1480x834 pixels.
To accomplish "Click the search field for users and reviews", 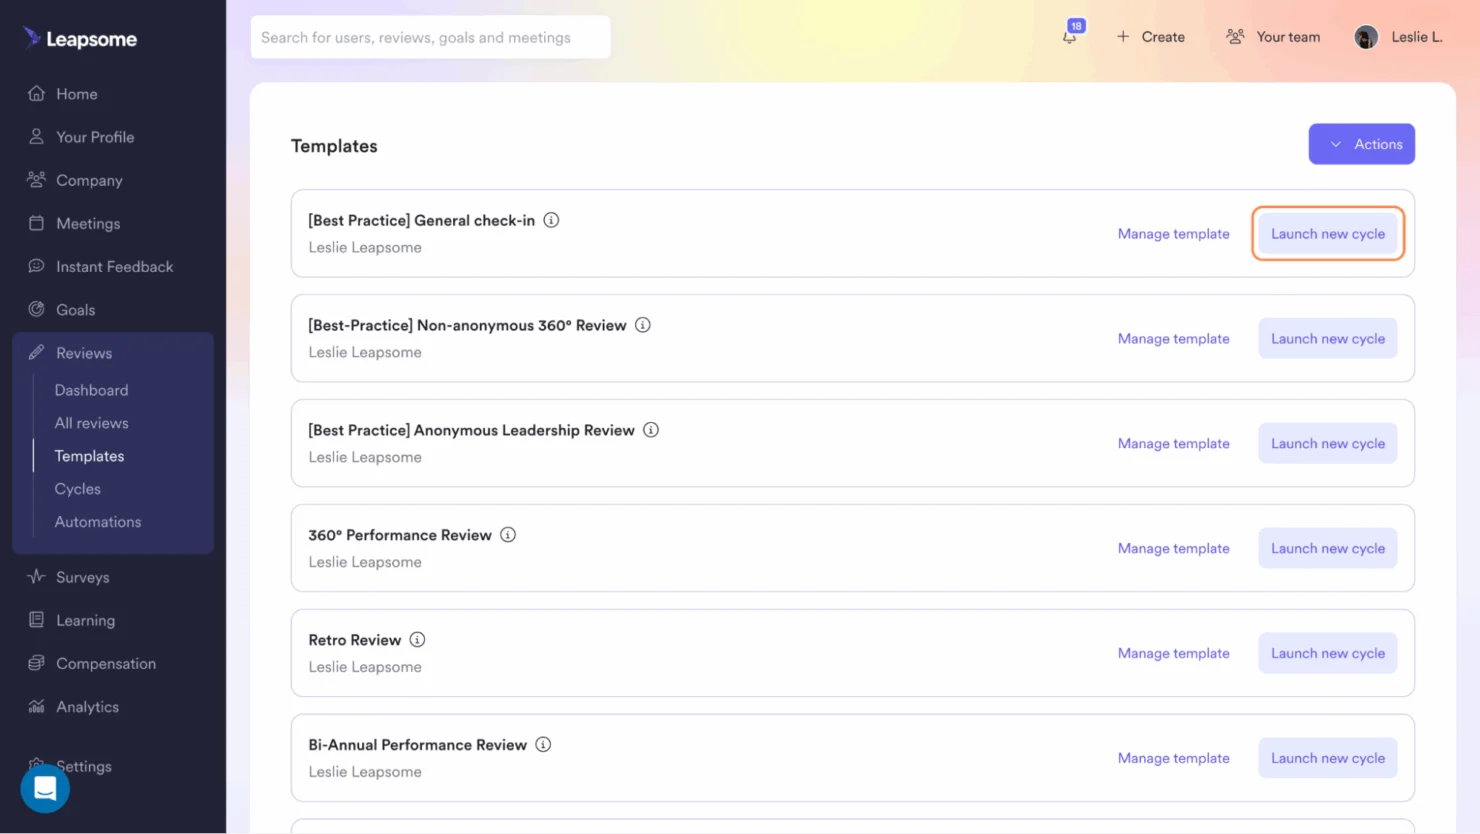I will pos(430,36).
